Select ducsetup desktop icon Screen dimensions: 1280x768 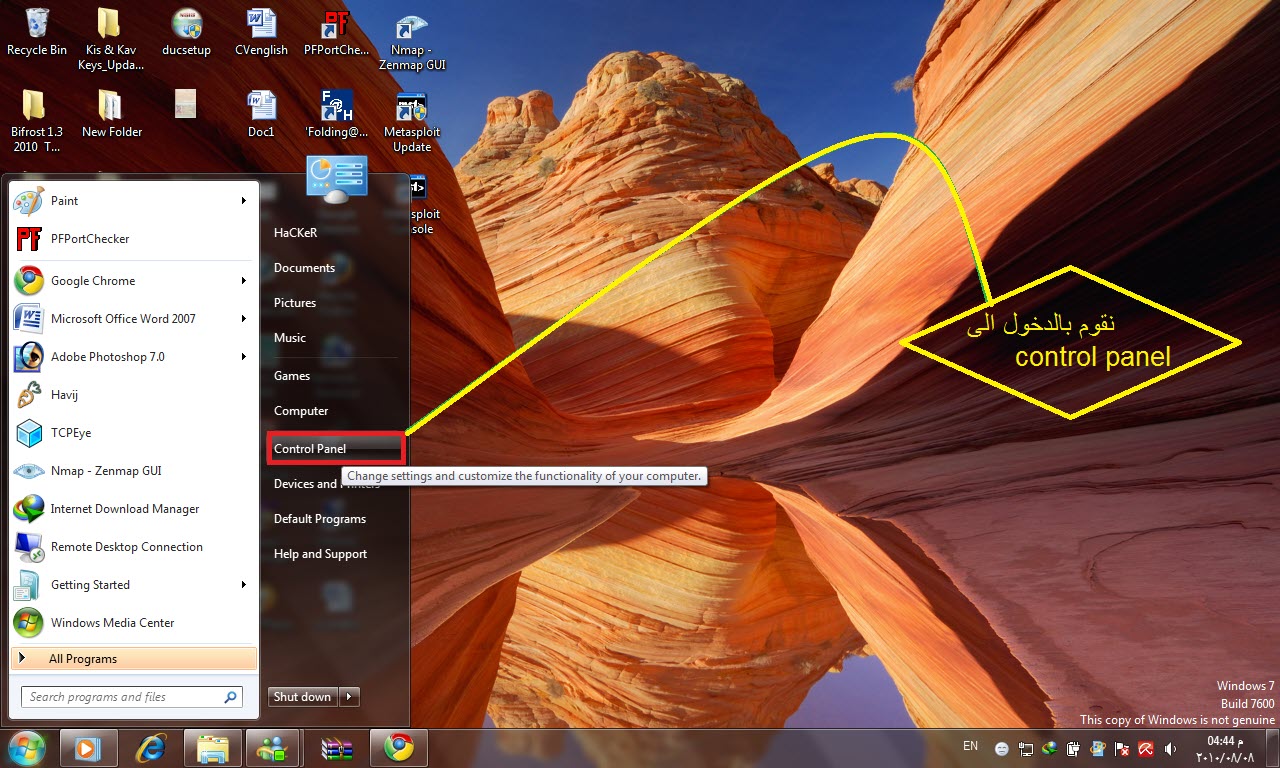(186, 32)
